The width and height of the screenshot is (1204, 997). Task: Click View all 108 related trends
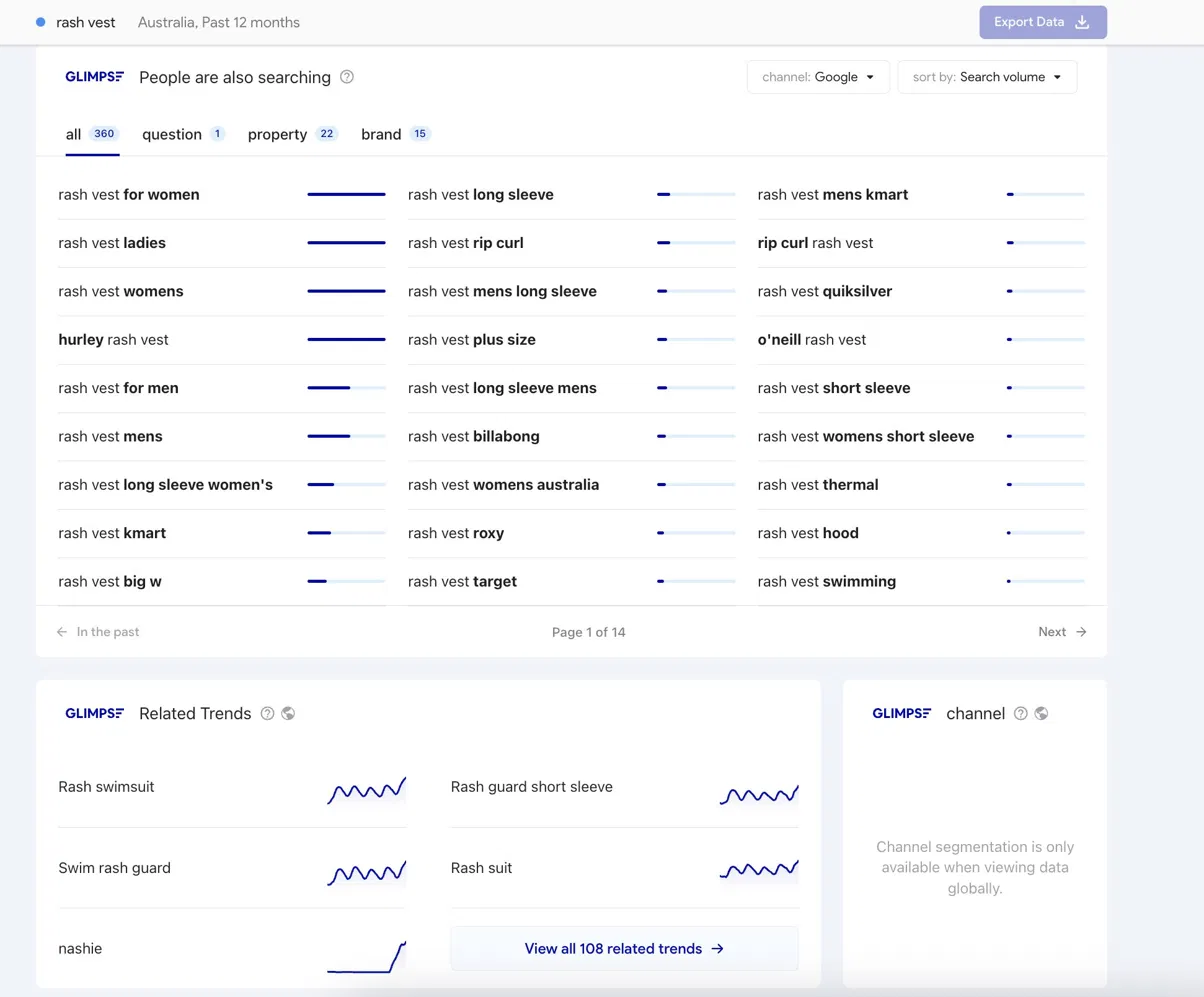[x=624, y=949]
